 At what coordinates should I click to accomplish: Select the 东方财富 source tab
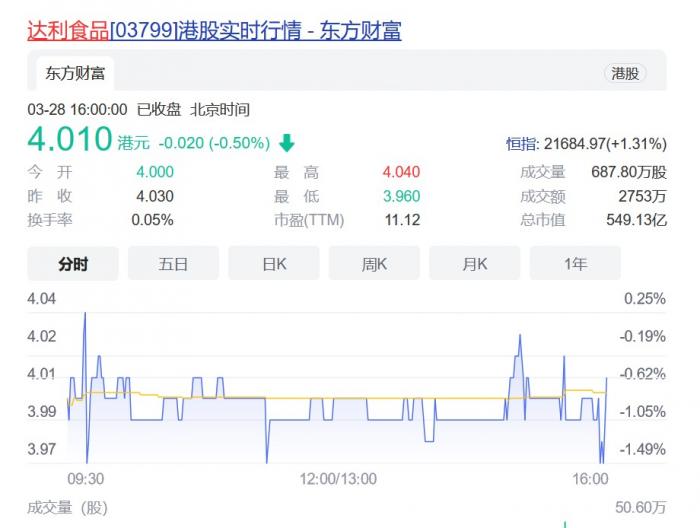pyautogui.click(x=75, y=73)
